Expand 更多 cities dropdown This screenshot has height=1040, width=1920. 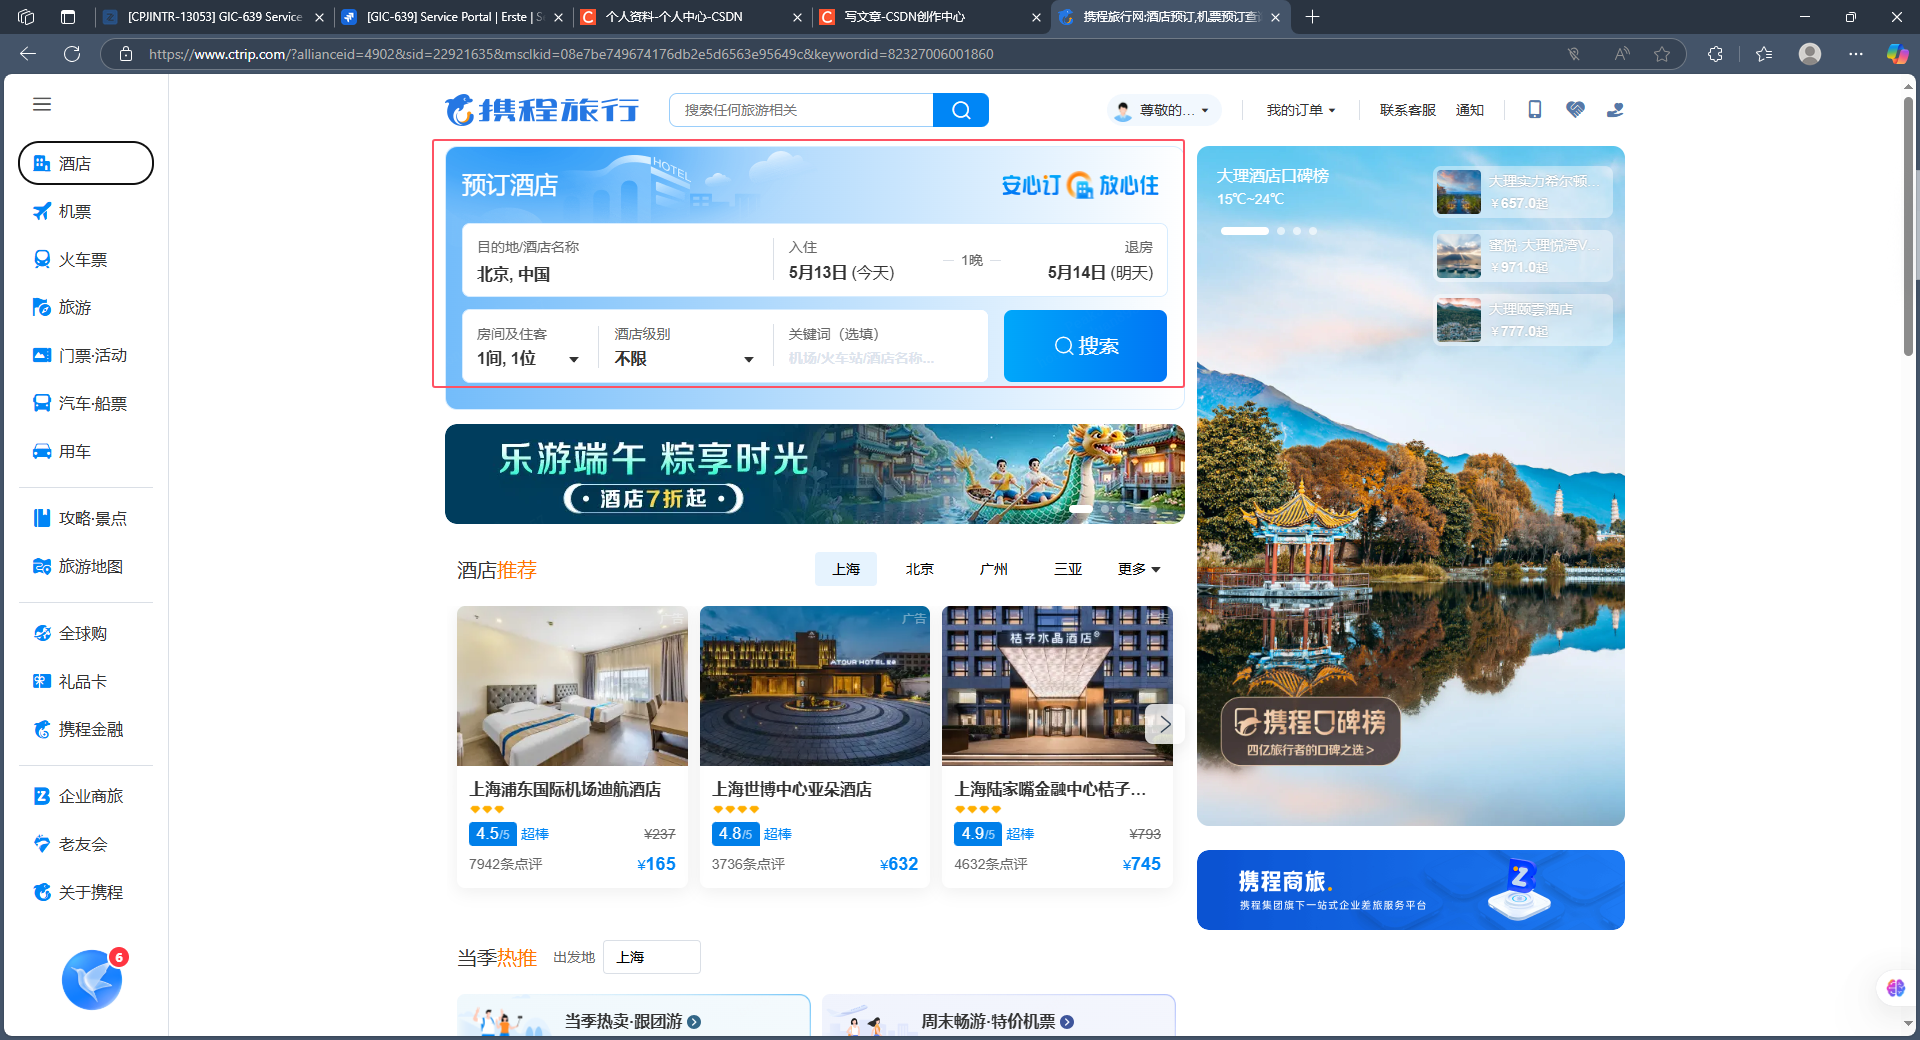1139,569
